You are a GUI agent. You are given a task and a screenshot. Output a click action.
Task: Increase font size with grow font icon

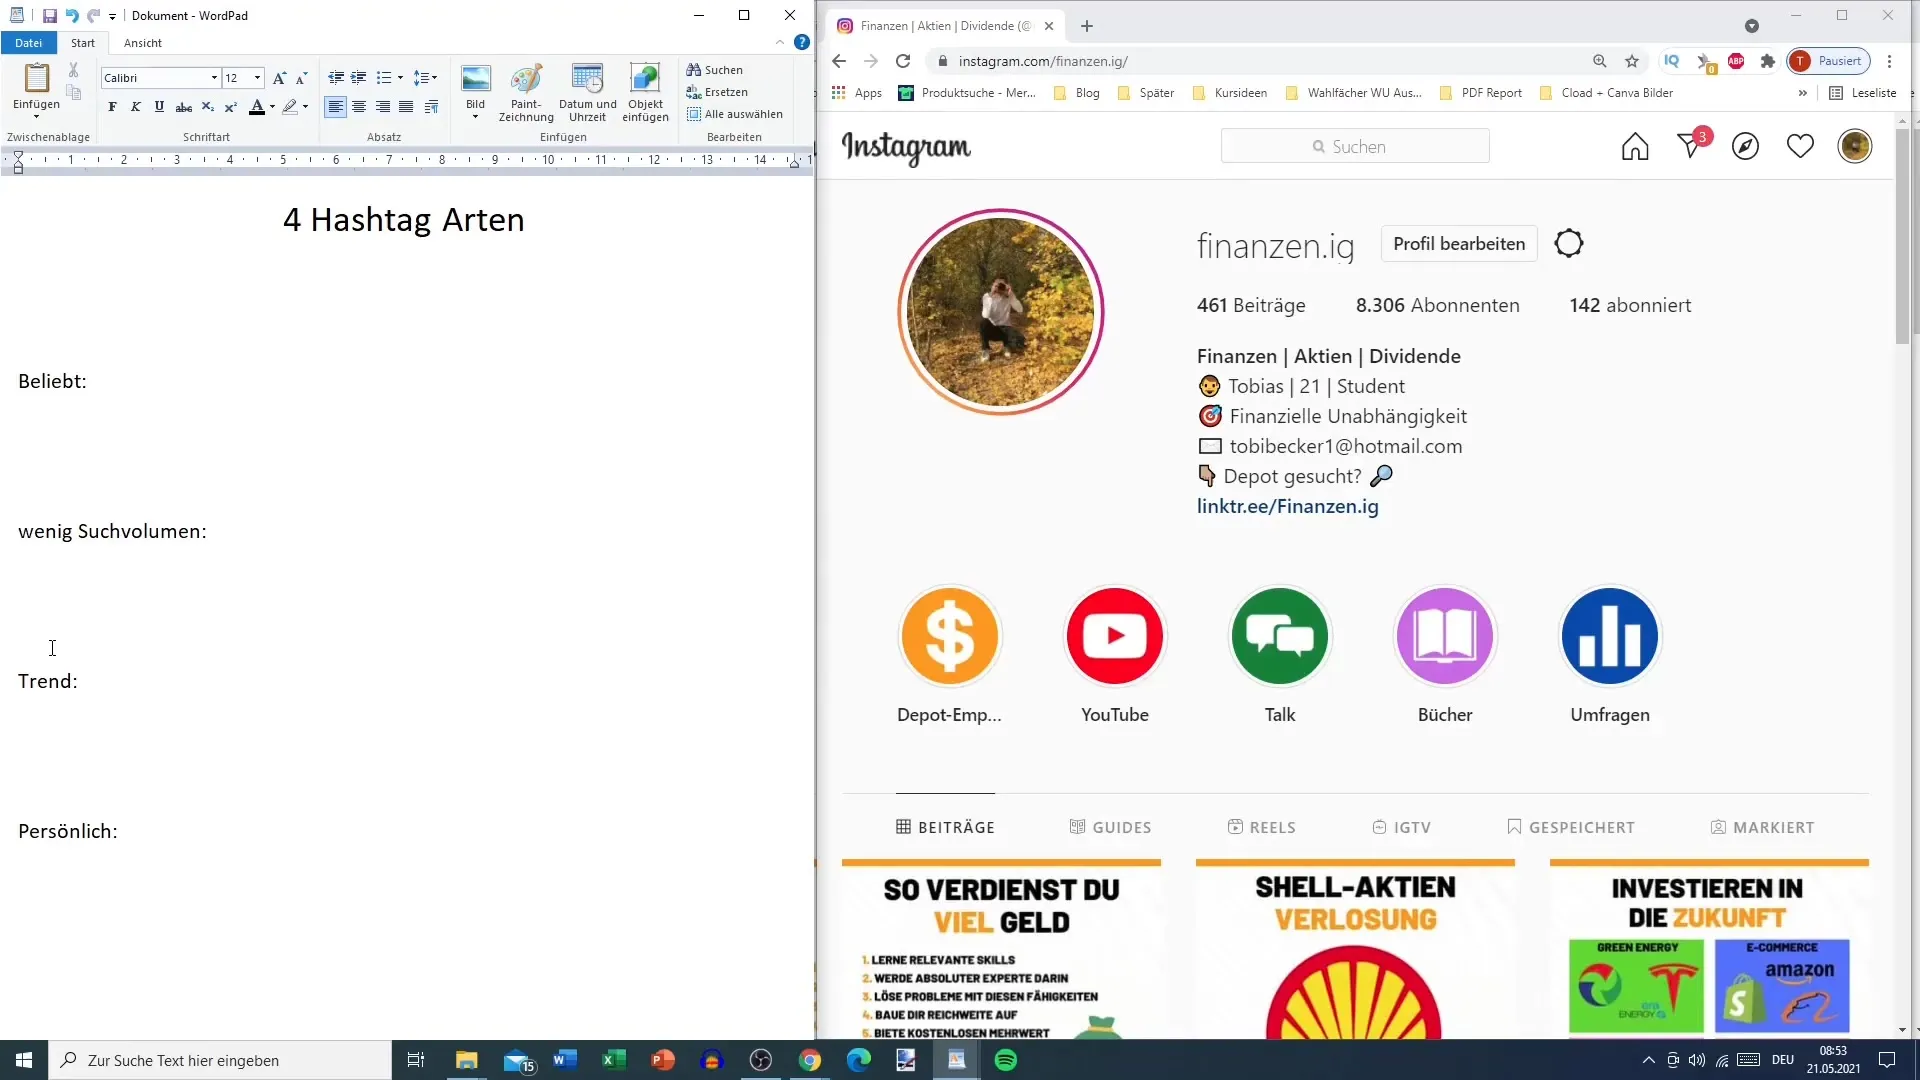pyautogui.click(x=279, y=78)
